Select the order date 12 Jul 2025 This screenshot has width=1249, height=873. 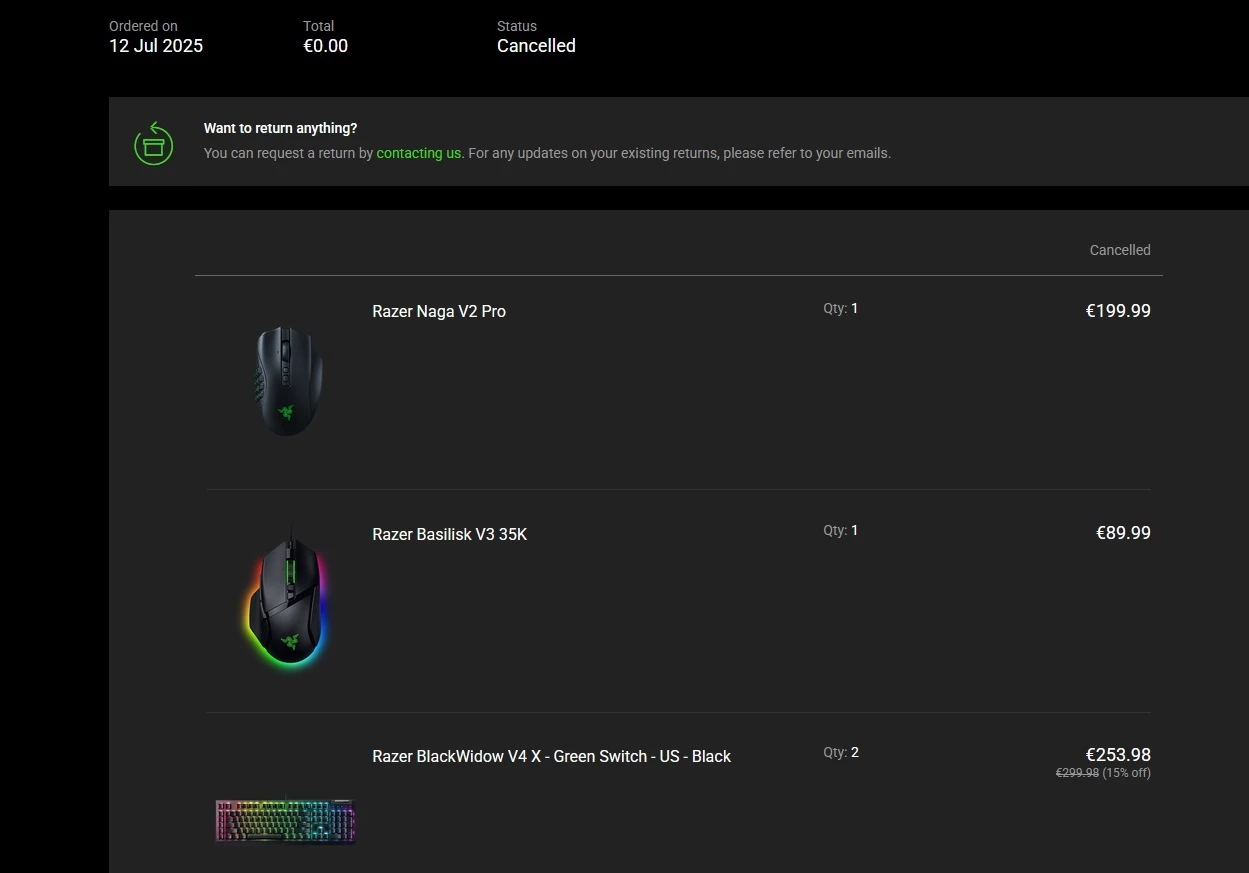[156, 46]
